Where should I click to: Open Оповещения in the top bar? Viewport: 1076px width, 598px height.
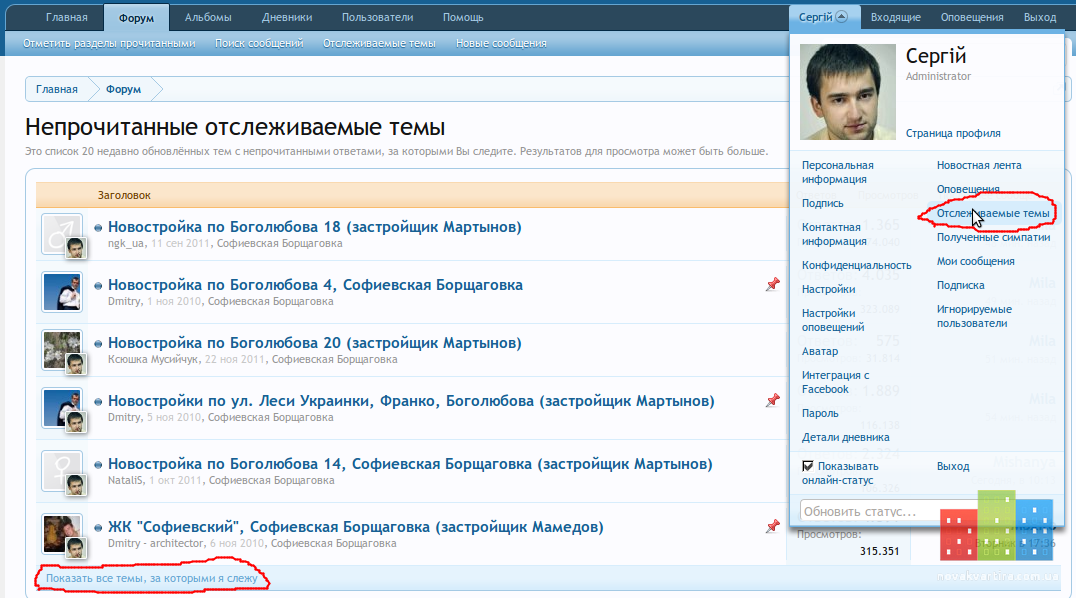pyautogui.click(x=972, y=17)
